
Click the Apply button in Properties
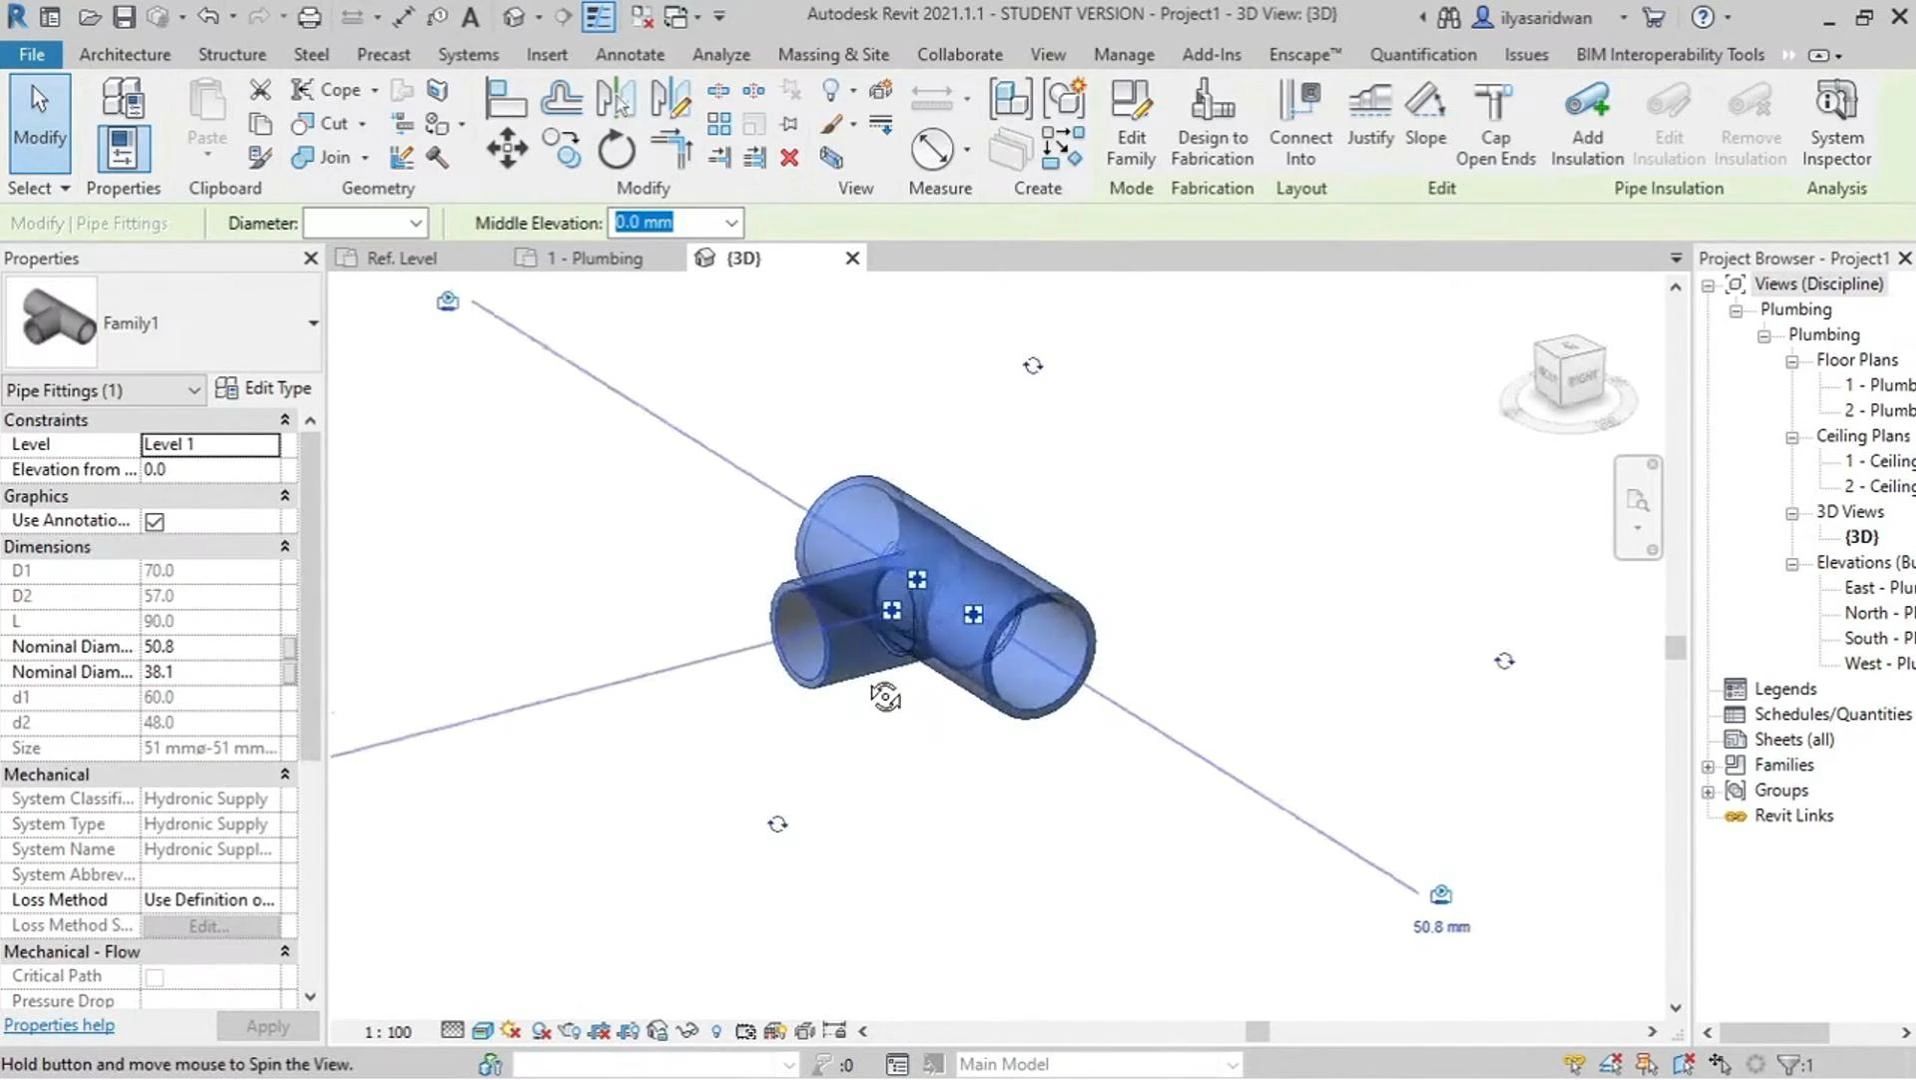(267, 1026)
